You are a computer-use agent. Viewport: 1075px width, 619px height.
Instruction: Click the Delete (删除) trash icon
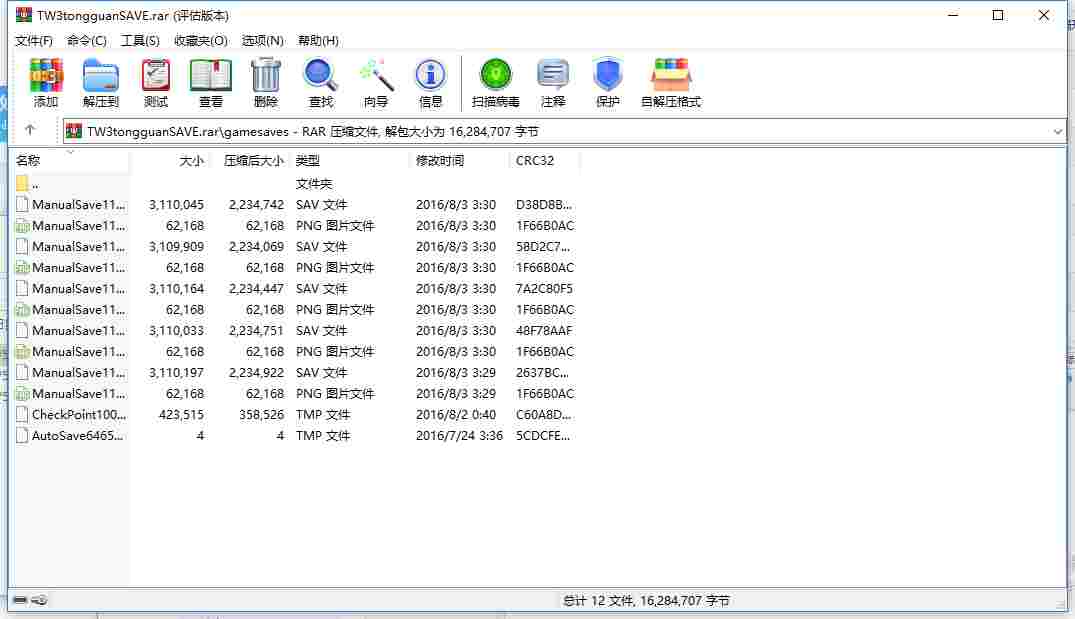(x=266, y=75)
